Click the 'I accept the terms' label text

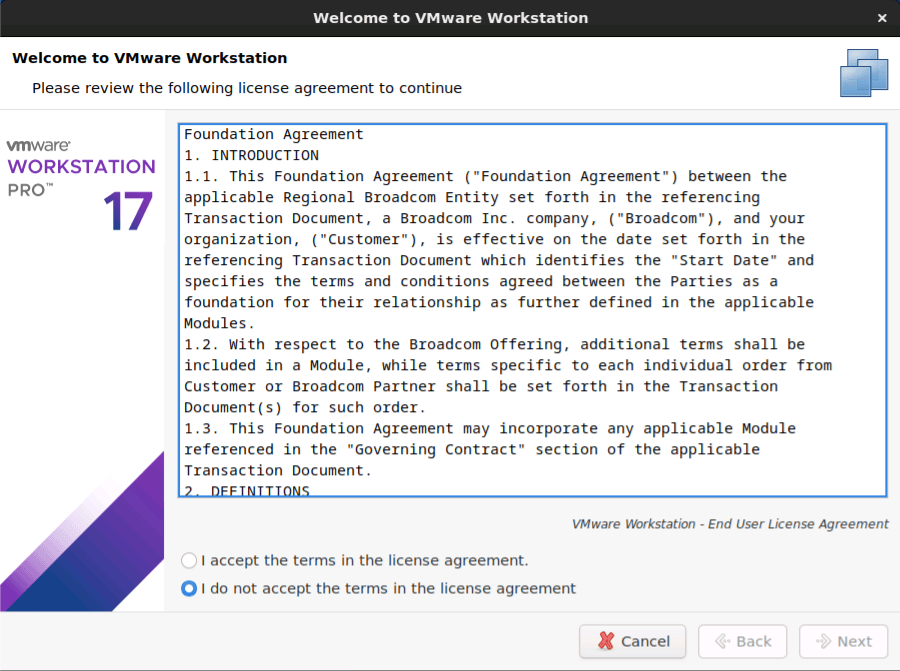pyautogui.click(x=364, y=561)
